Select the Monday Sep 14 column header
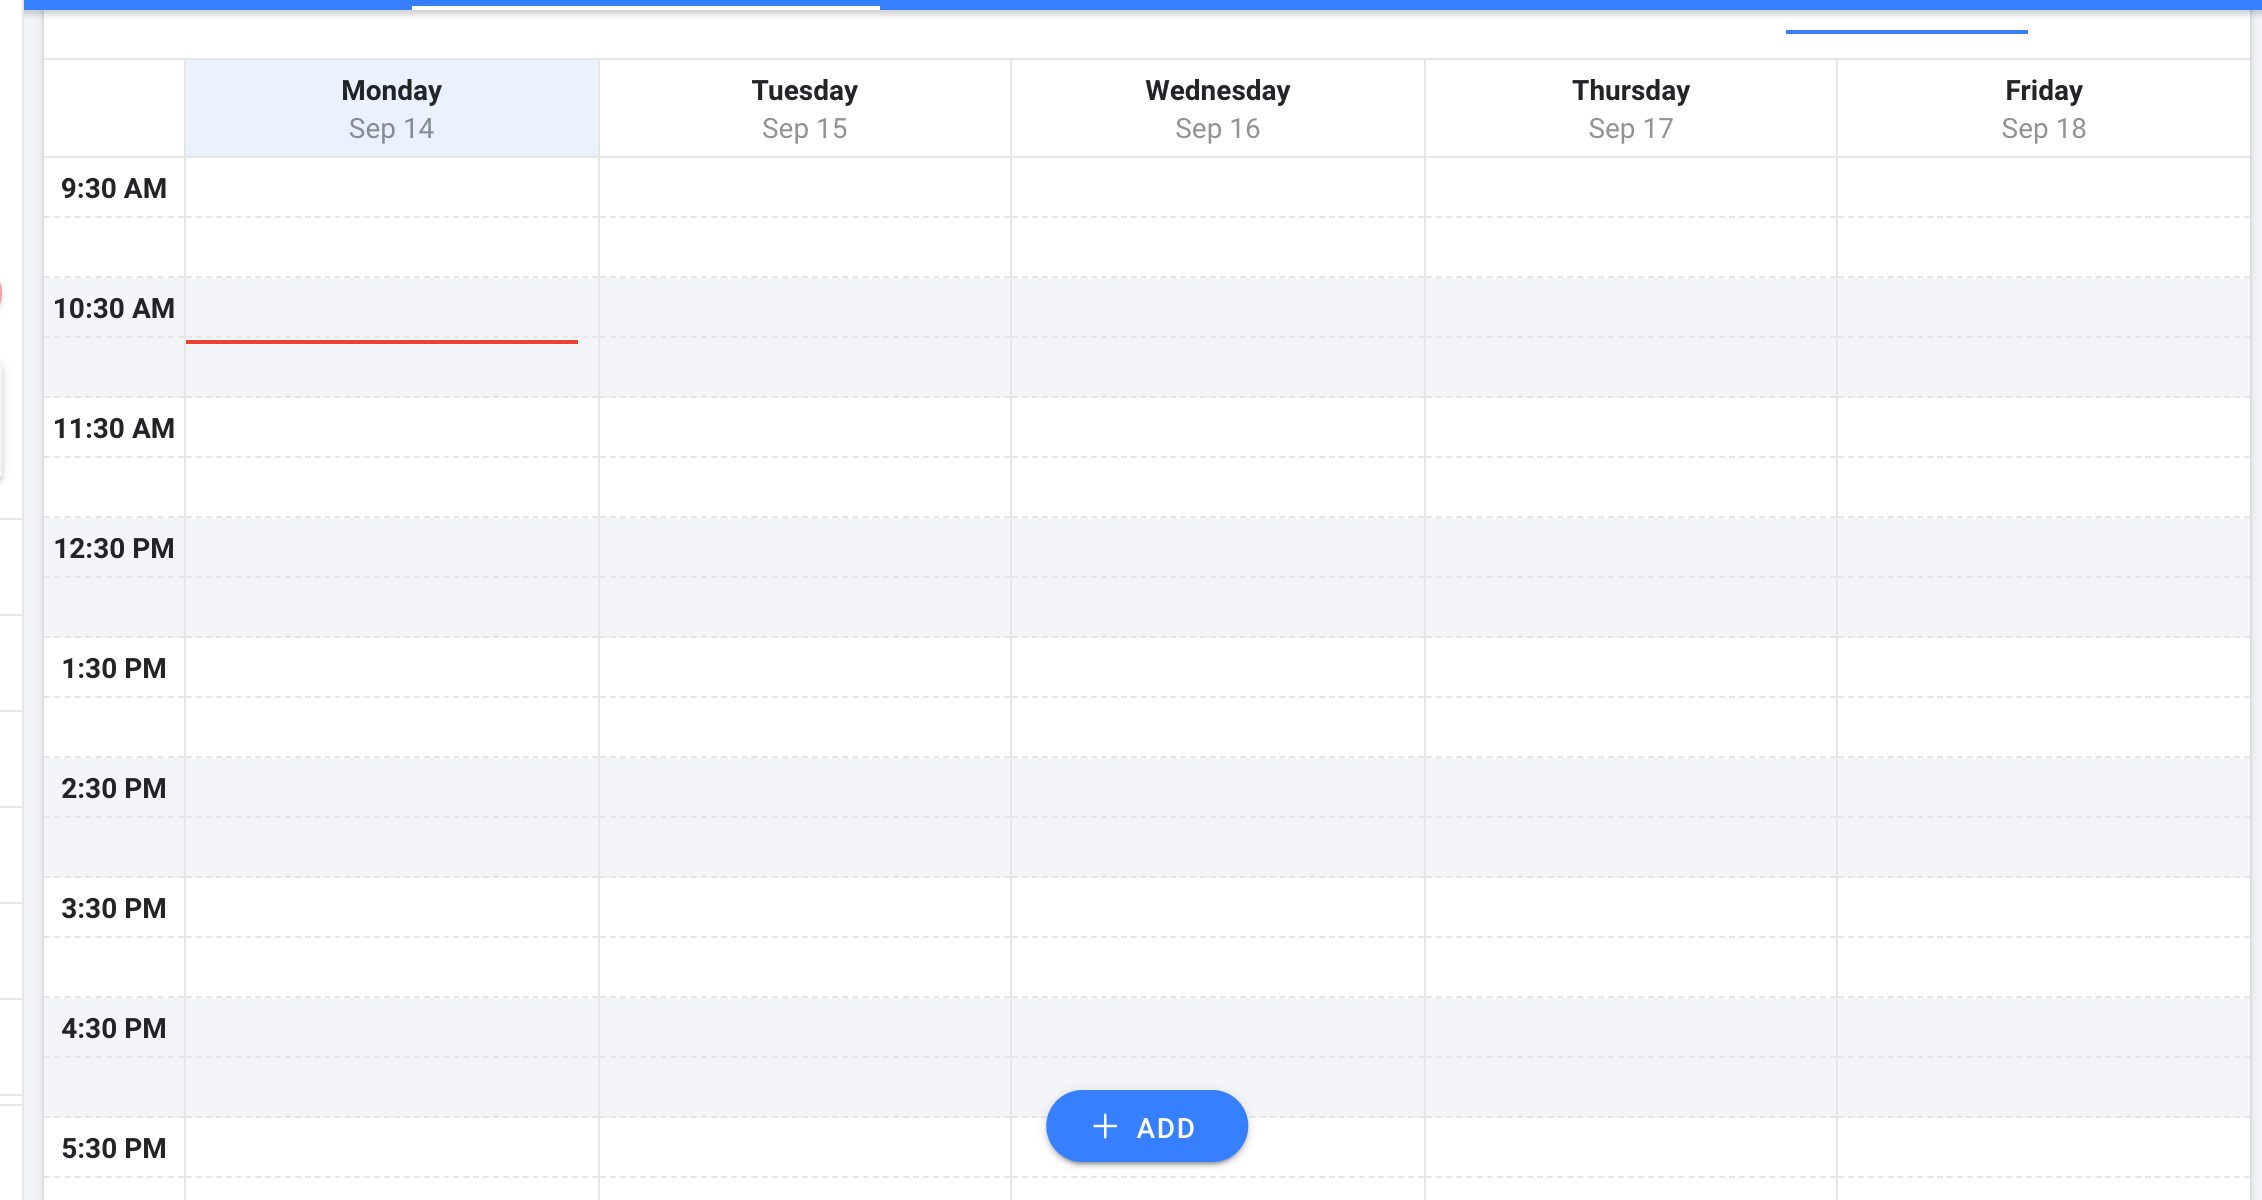This screenshot has width=2262, height=1200. (x=391, y=107)
